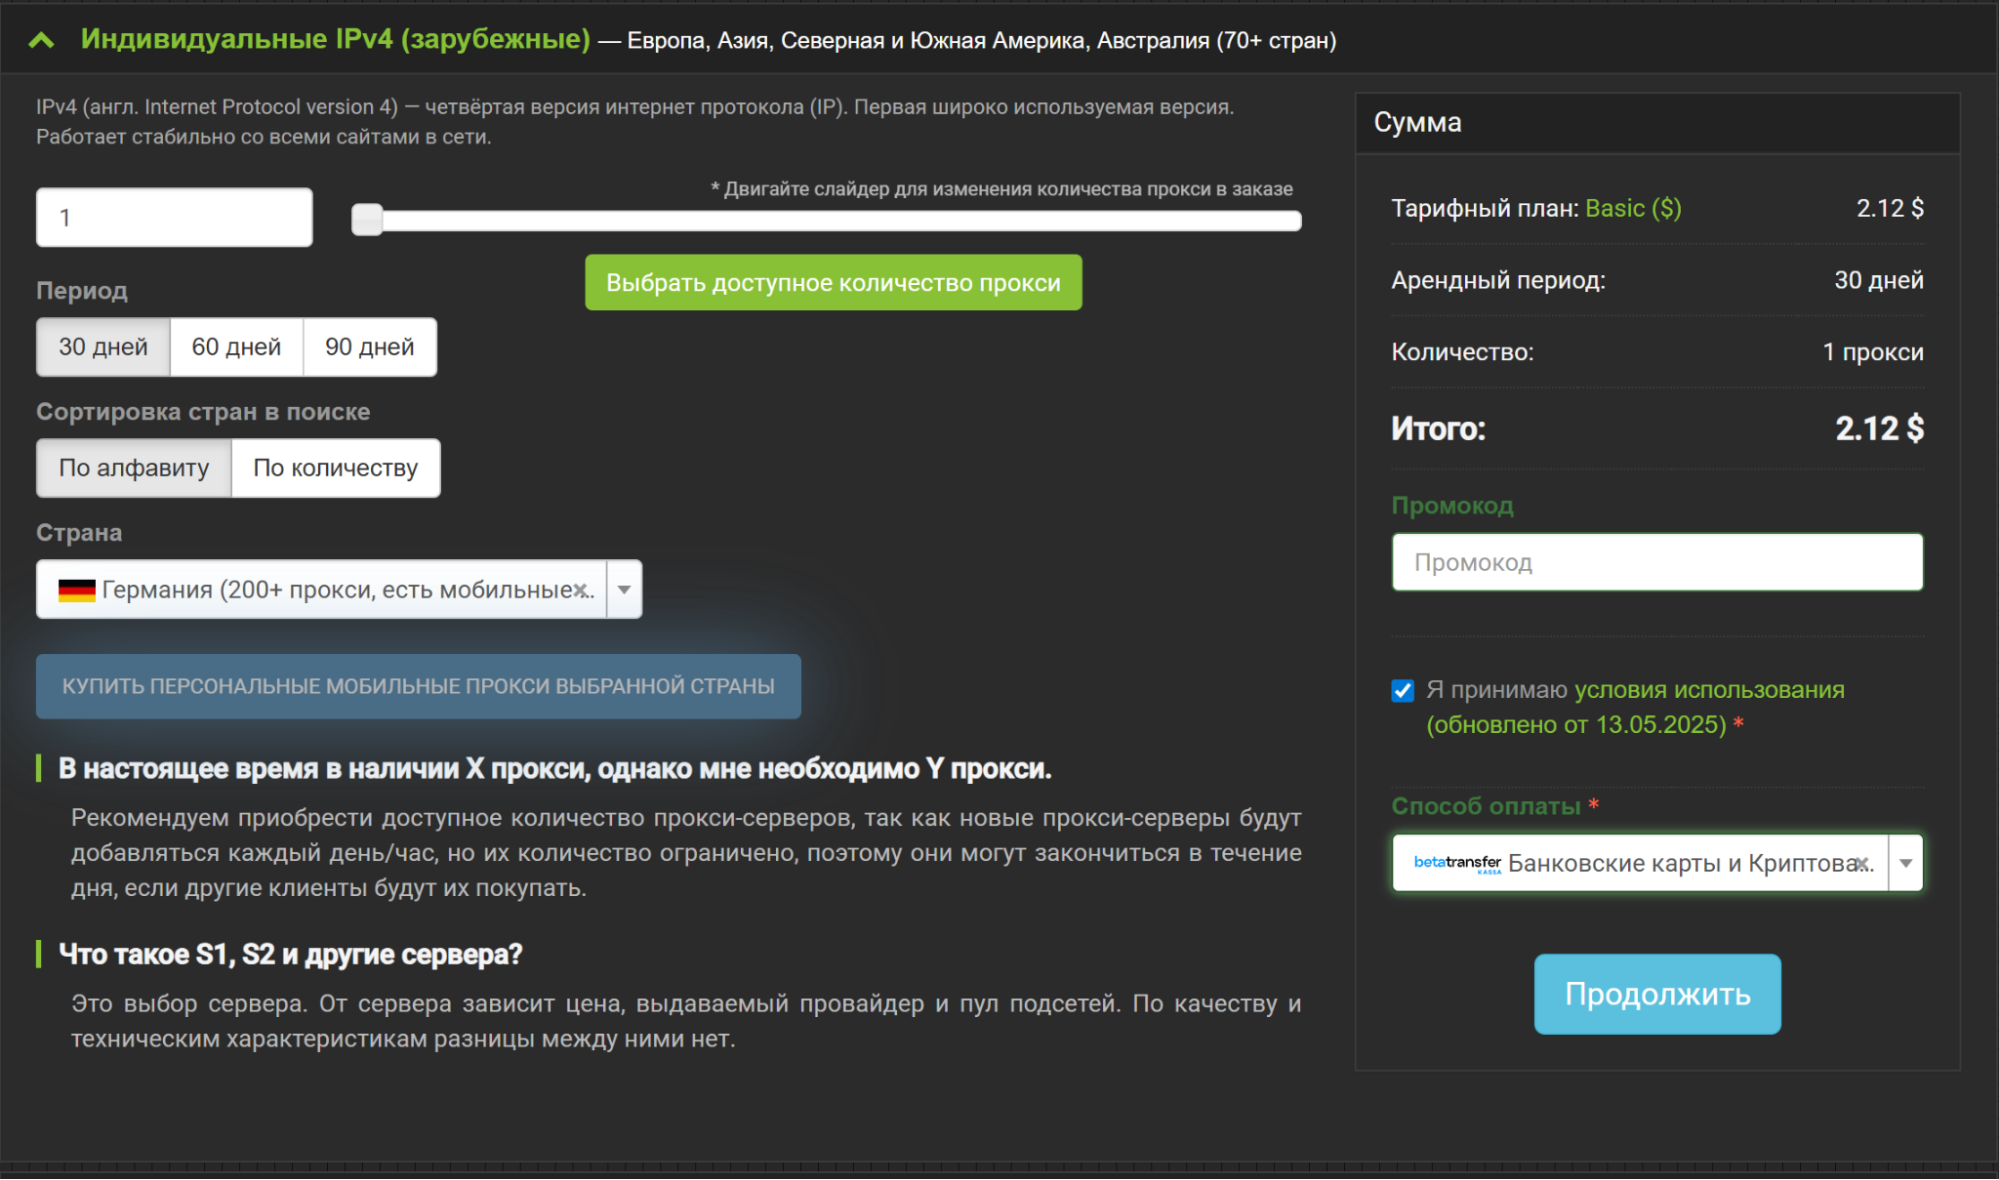Viewport: 1999px width, 1180px height.
Task: Focus the Промокод input field
Action: tap(1656, 562)
